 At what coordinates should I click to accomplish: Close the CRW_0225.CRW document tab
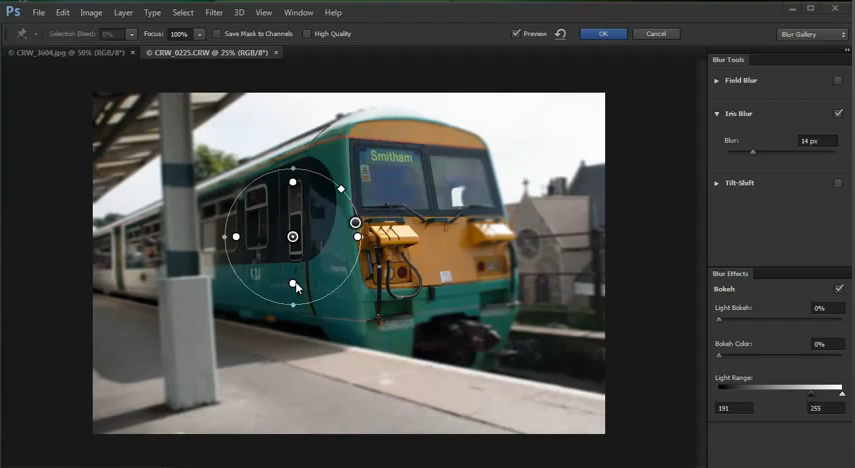pos(277,52)
